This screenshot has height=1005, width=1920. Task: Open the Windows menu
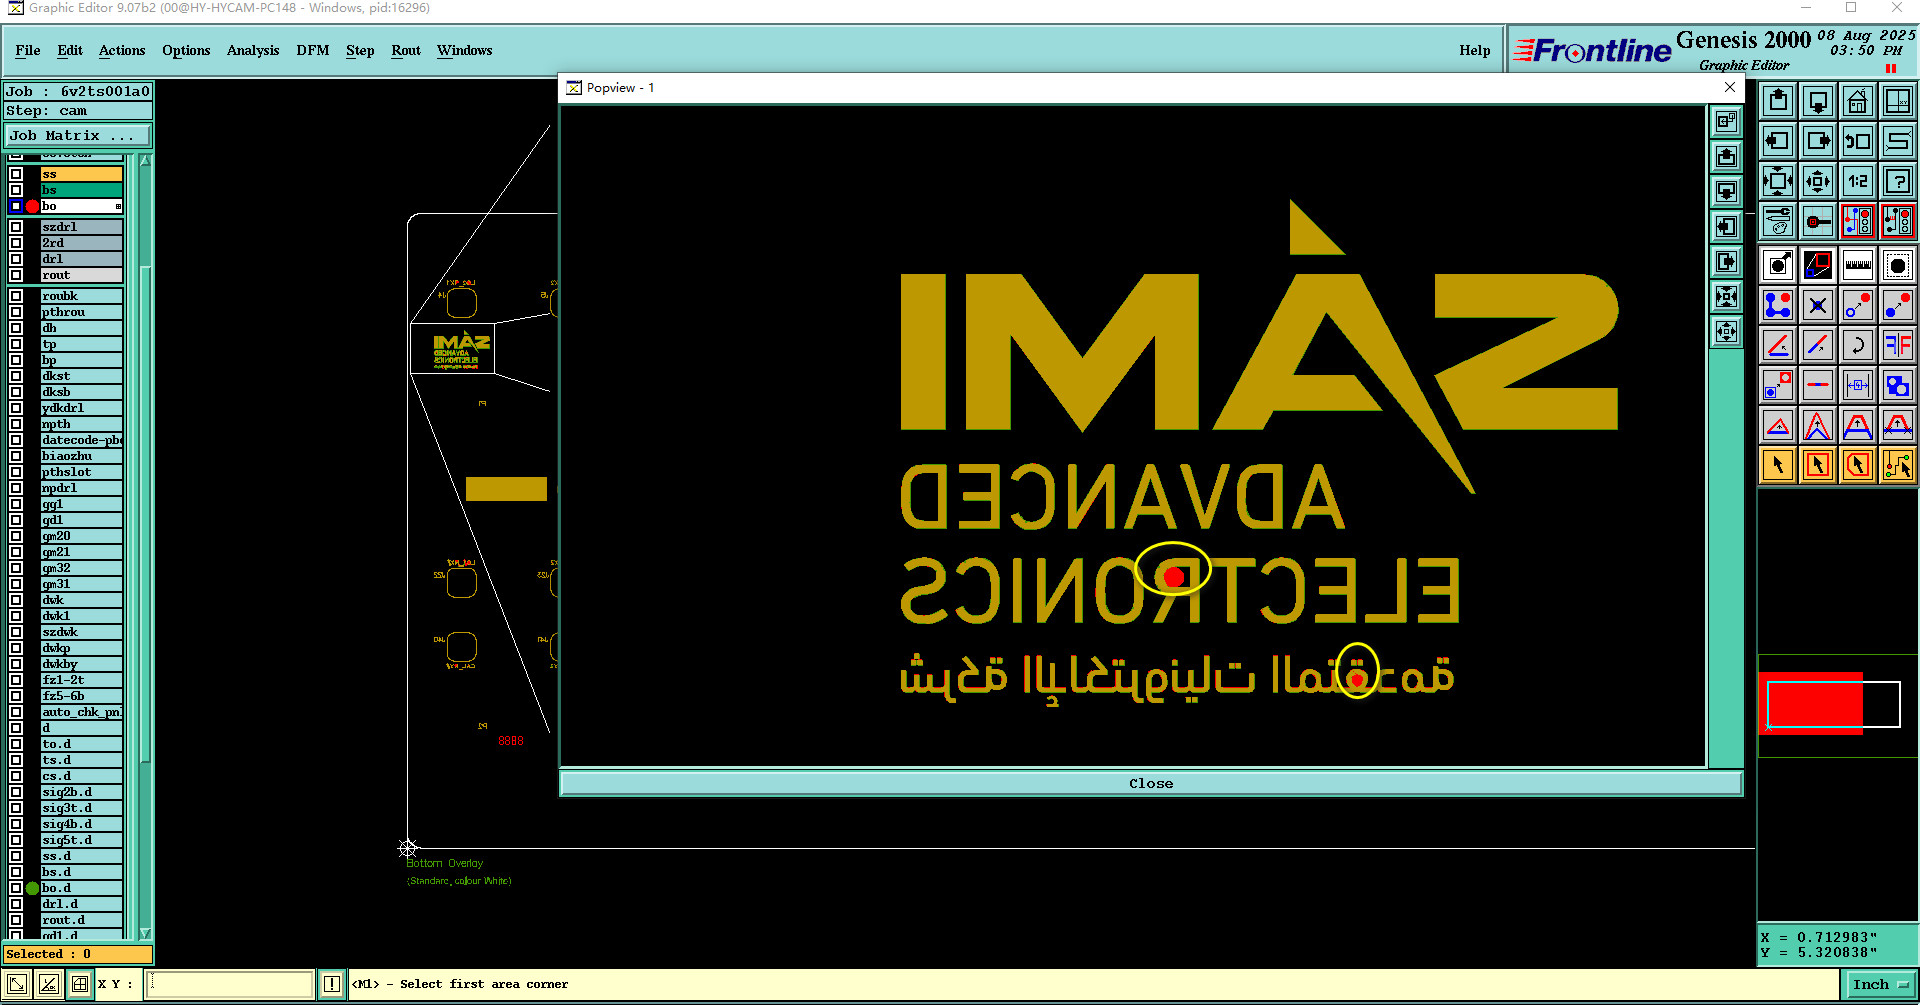click(464, 50)
